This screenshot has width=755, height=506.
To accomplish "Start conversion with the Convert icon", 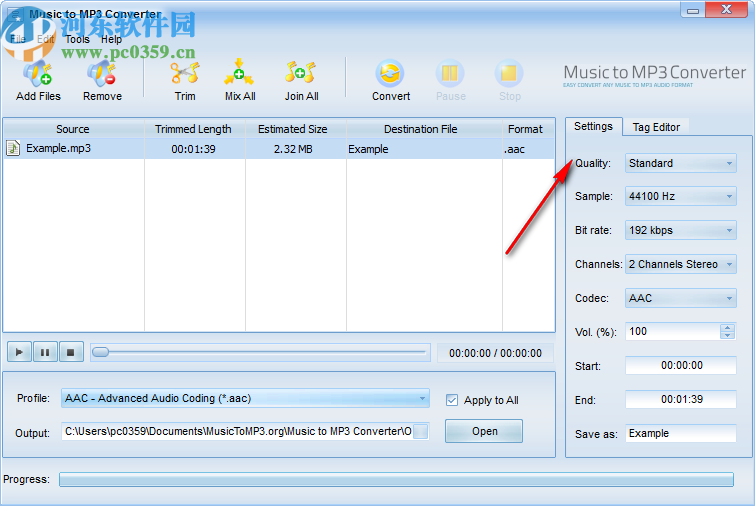I will [x=390, y=74].
